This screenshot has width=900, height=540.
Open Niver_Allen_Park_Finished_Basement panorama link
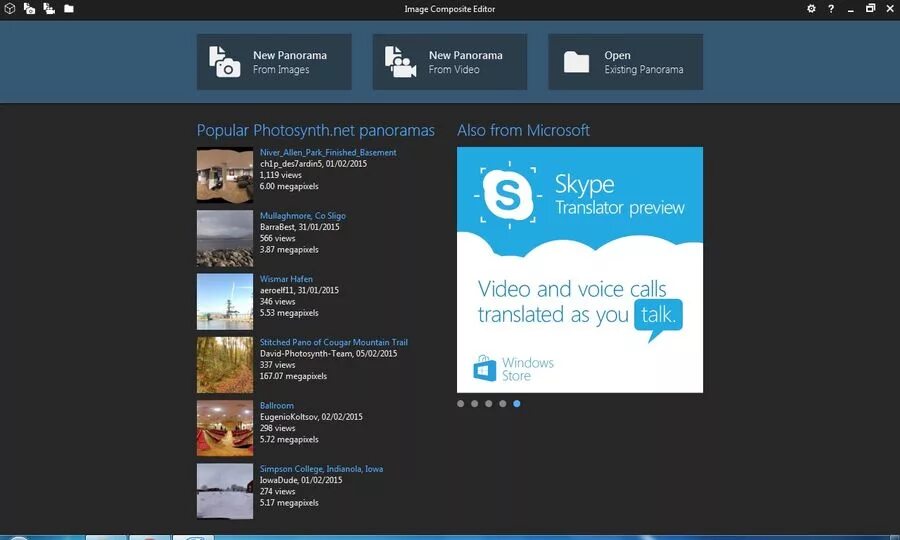tap(328, 153)
